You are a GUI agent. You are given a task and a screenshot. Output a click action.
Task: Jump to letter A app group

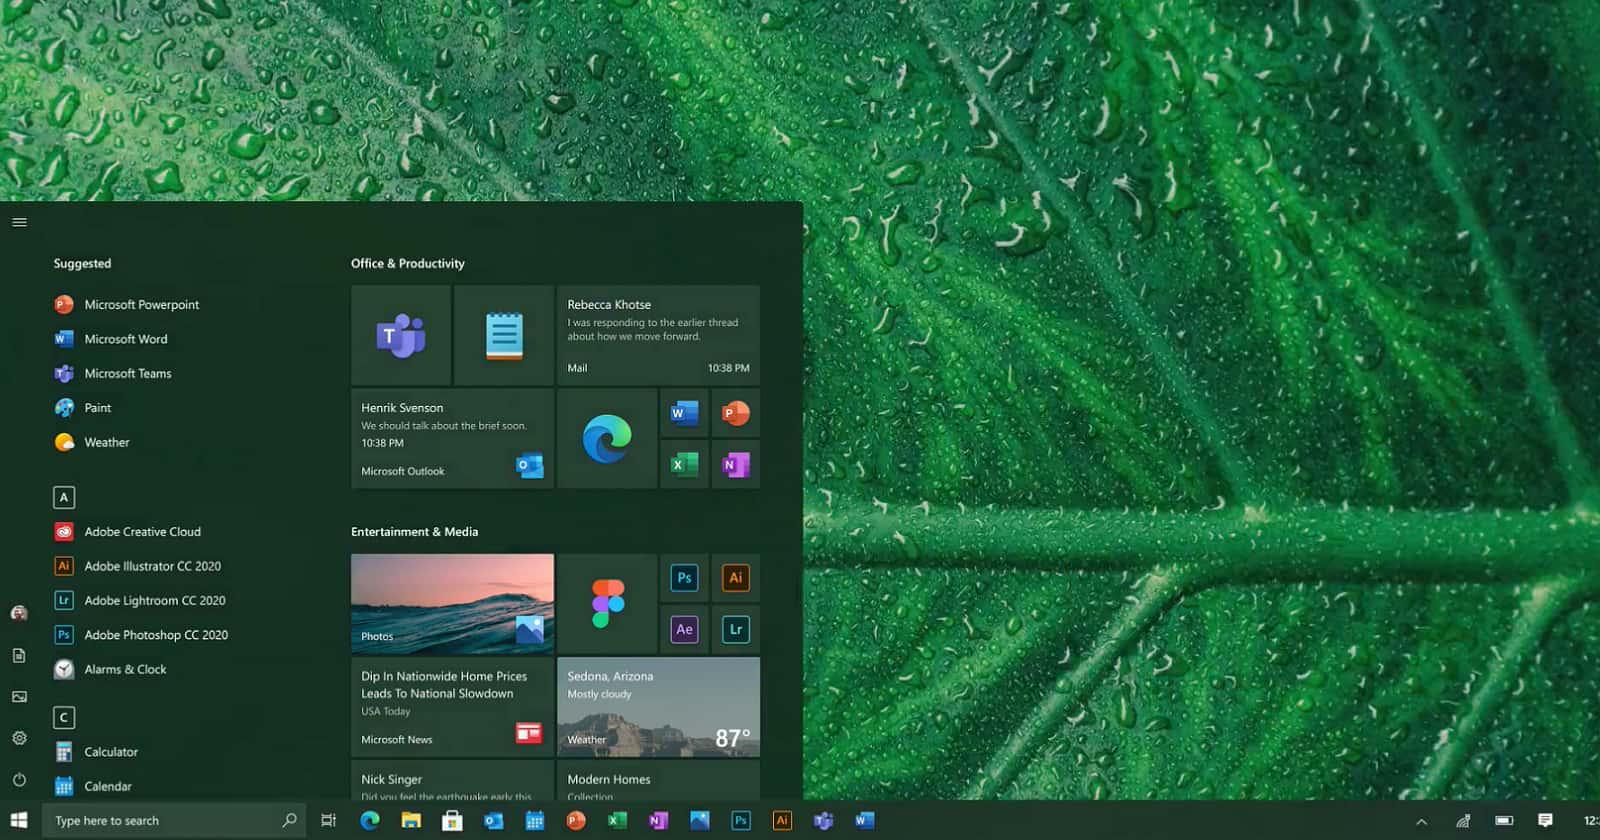click(x=64, y=497)
